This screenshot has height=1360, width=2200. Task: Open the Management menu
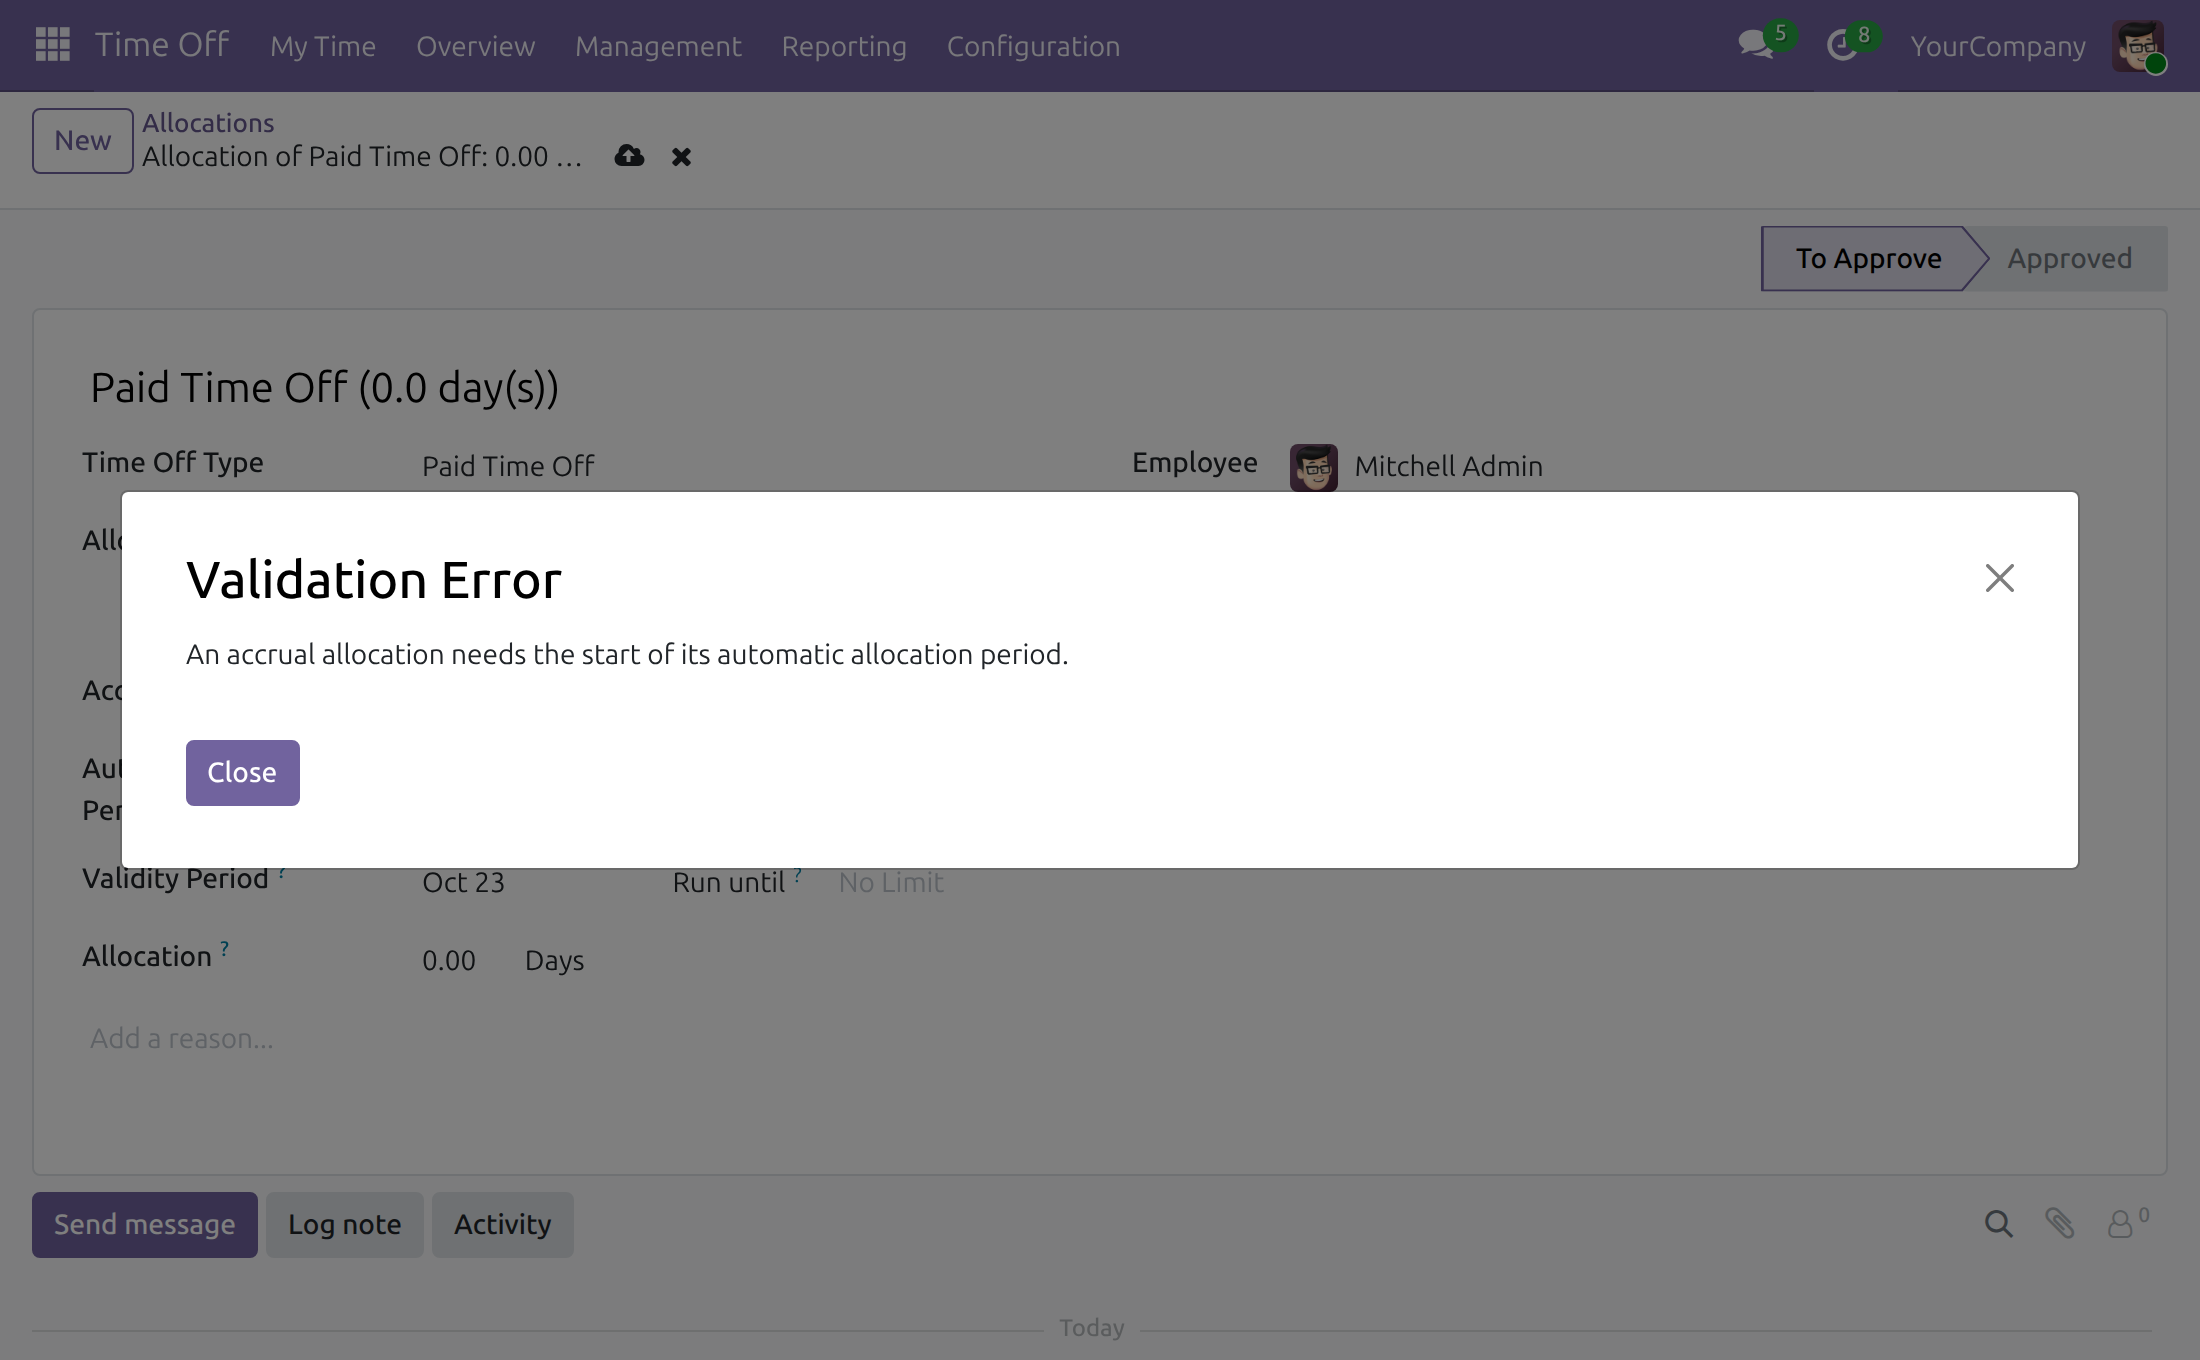point(658,46)
